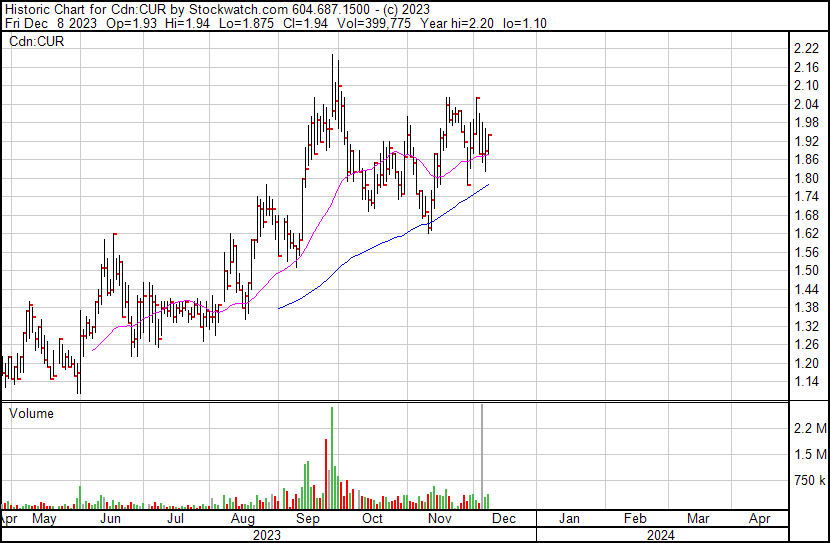
Task: Click the 1.14 price axis label
Action: [x=806, y=381]
